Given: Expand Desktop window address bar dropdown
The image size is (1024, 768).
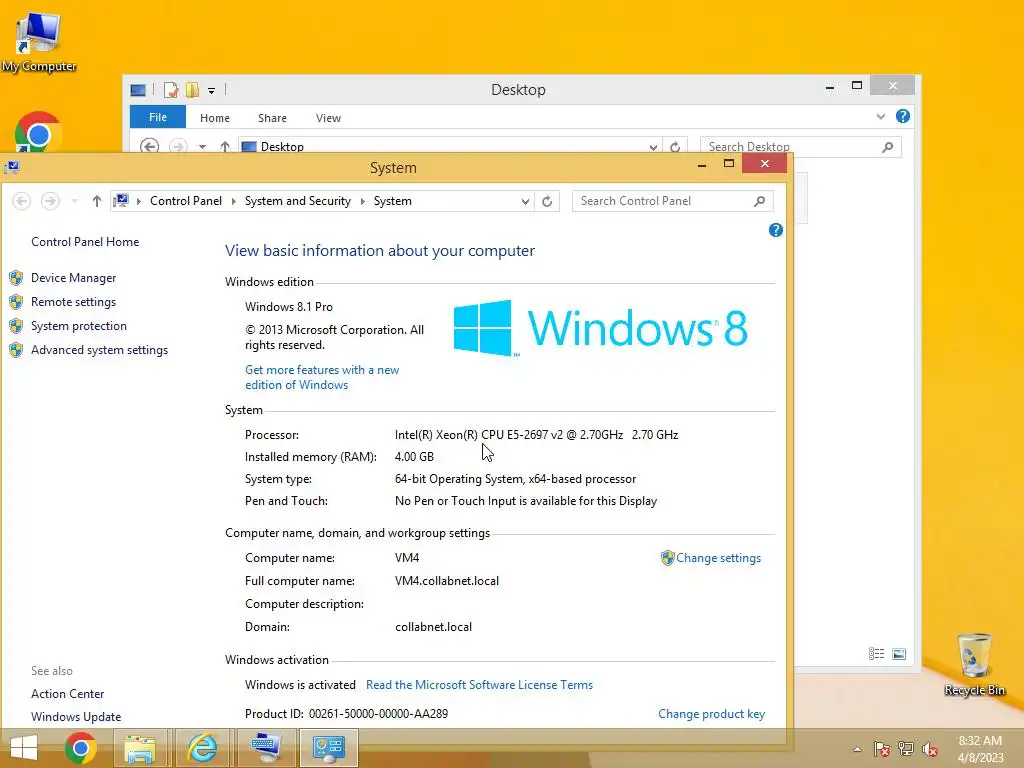Looking at the screenshot, I should click(x=653, y=147).
